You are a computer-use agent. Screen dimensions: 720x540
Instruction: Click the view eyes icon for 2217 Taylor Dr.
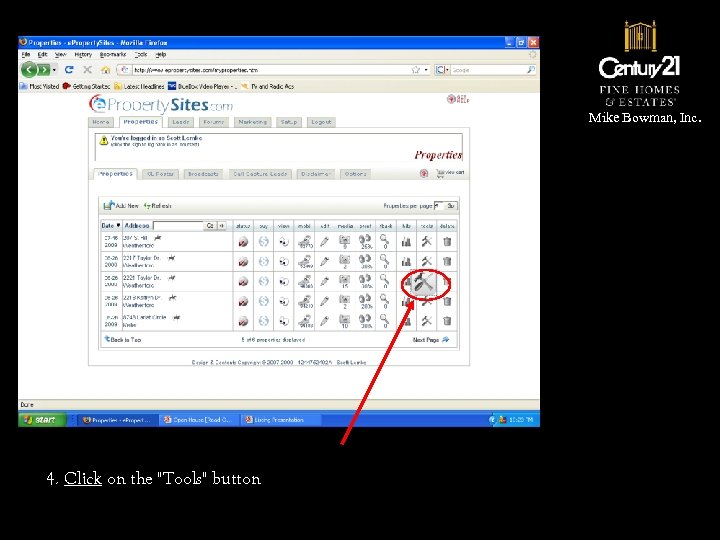(284, 261)
